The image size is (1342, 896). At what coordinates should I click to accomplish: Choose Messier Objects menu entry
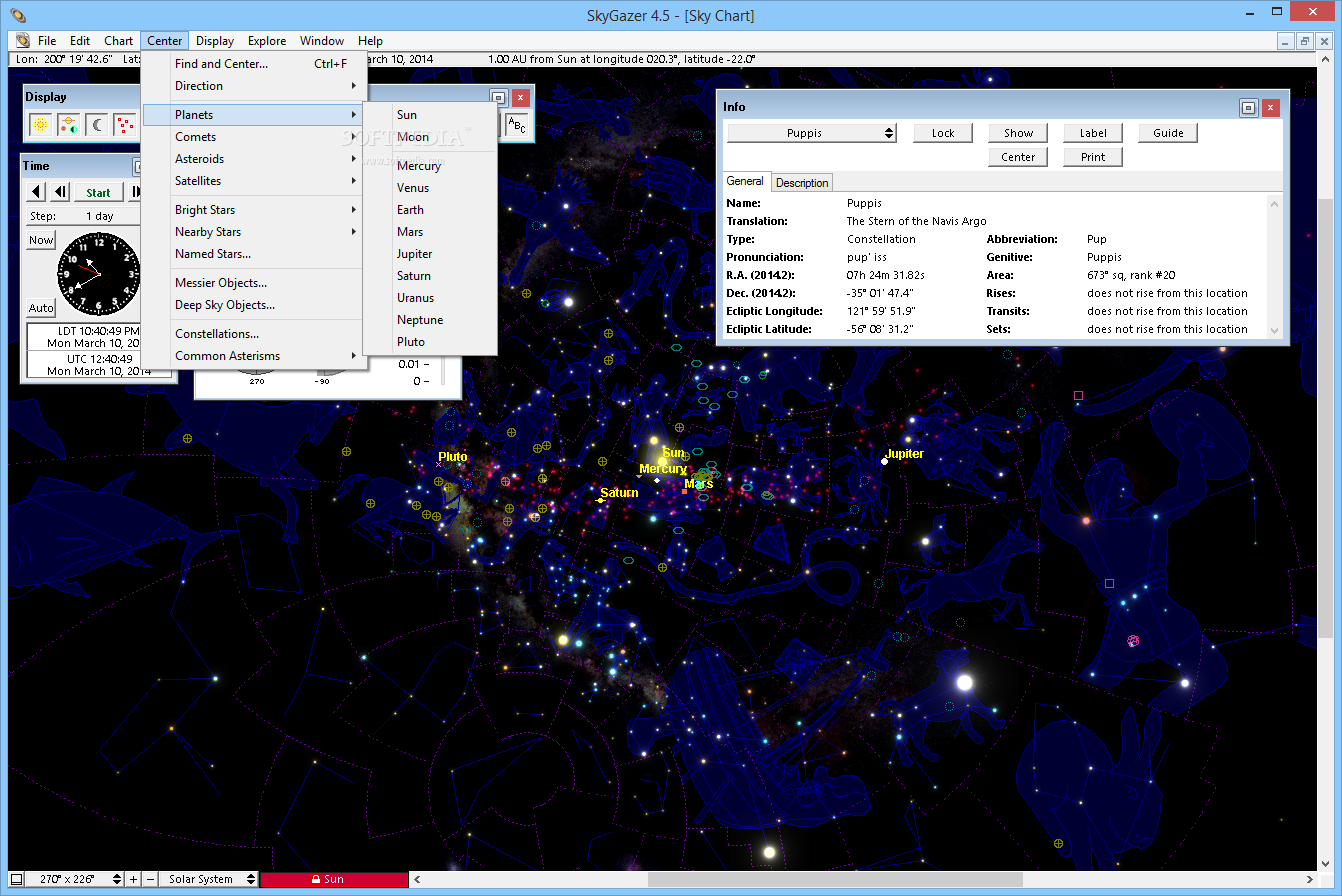(252, 283)
